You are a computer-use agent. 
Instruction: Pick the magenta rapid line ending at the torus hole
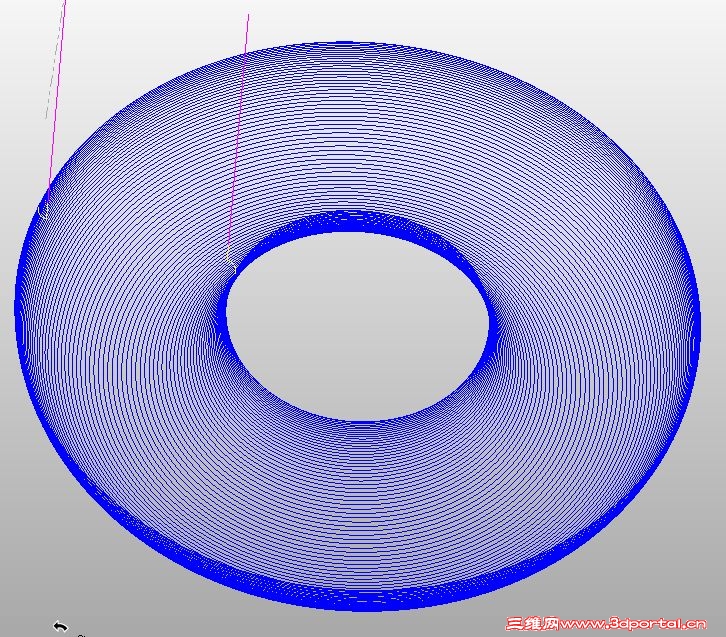pyautogui.click(x=238, y=134)
